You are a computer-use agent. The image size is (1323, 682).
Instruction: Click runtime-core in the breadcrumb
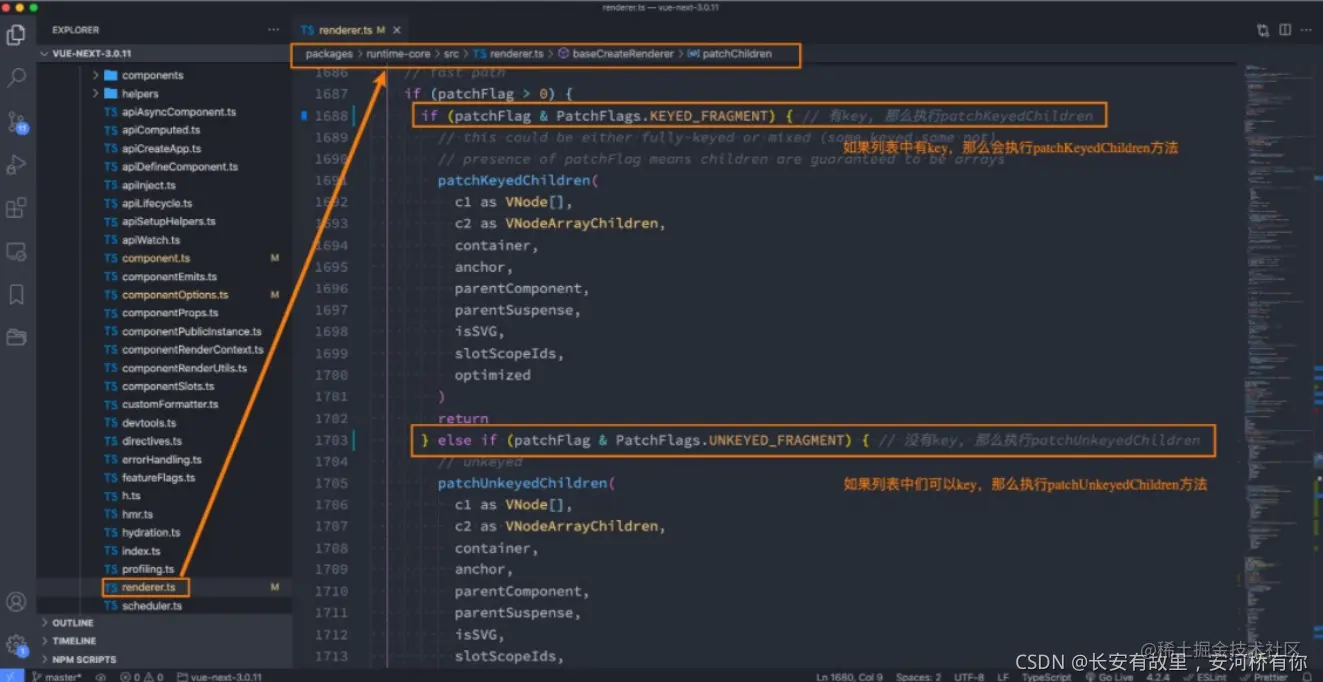(398, 54)
